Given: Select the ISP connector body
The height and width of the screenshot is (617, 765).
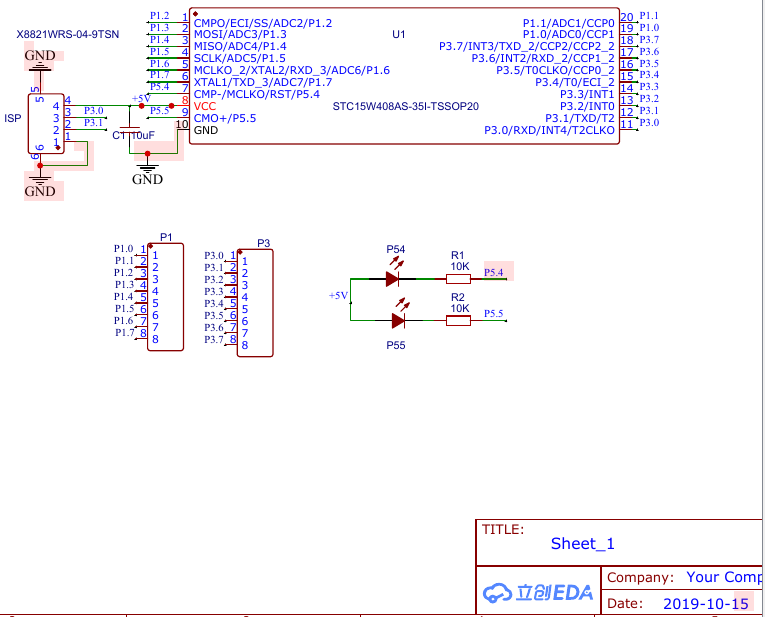Looking at the screenshot, I should click(x=46, y=124).
